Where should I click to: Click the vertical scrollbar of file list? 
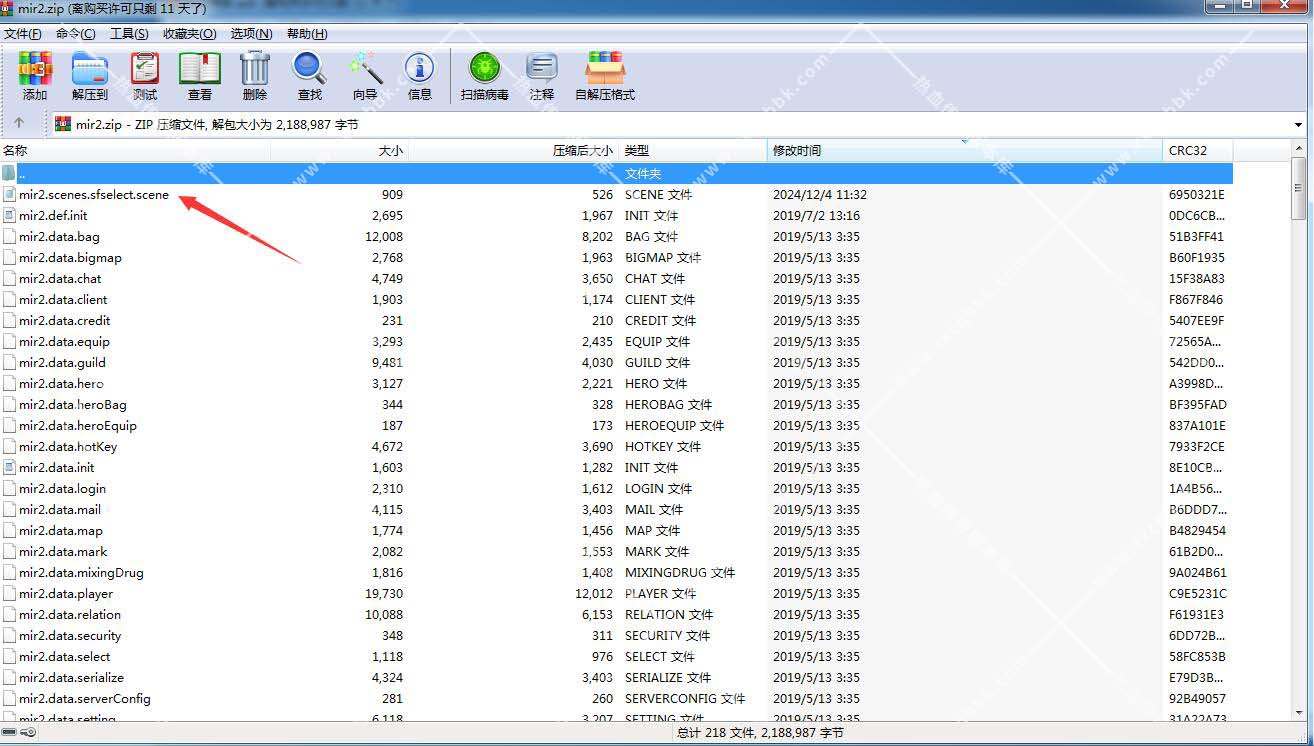[1299, 188]
